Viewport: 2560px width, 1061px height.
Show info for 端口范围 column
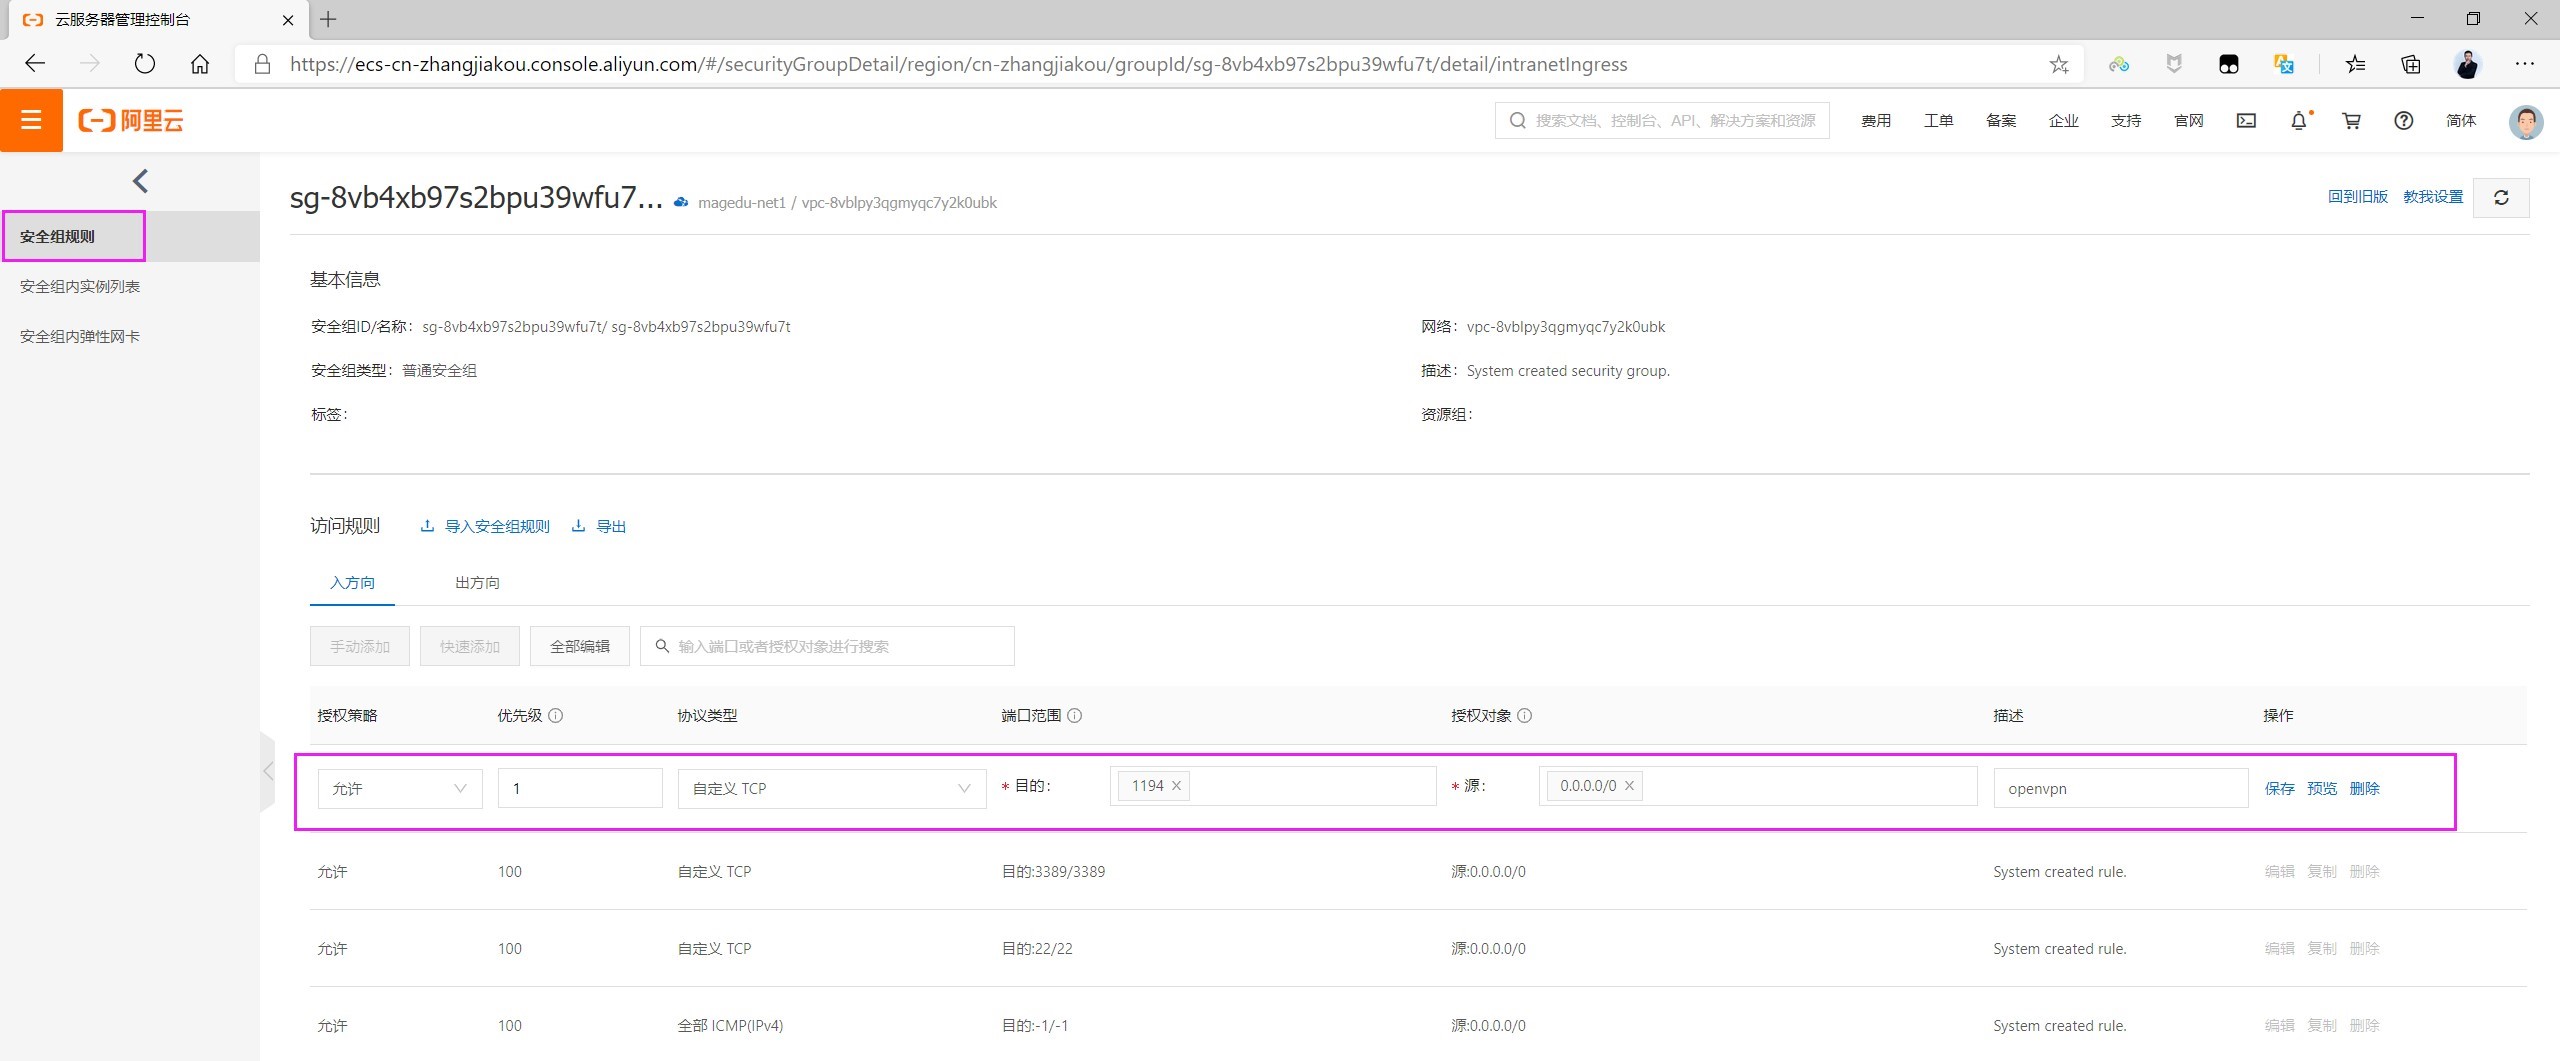click(1075, 715)
